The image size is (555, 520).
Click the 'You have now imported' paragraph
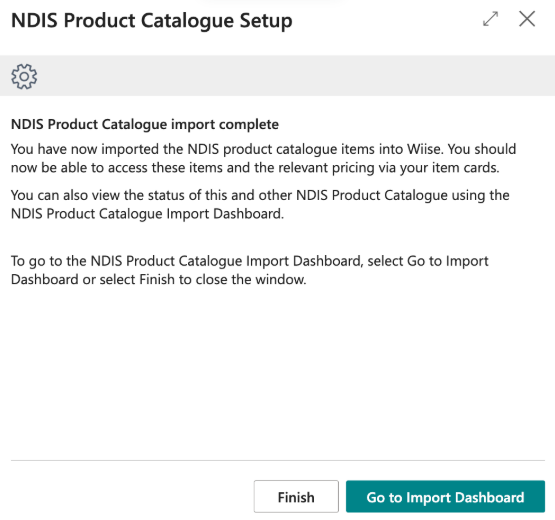[263, 158]
